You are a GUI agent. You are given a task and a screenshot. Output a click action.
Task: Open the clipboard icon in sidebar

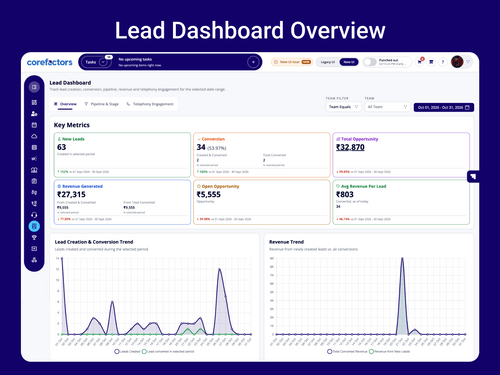pyautogui.click(x=34, y=181)
